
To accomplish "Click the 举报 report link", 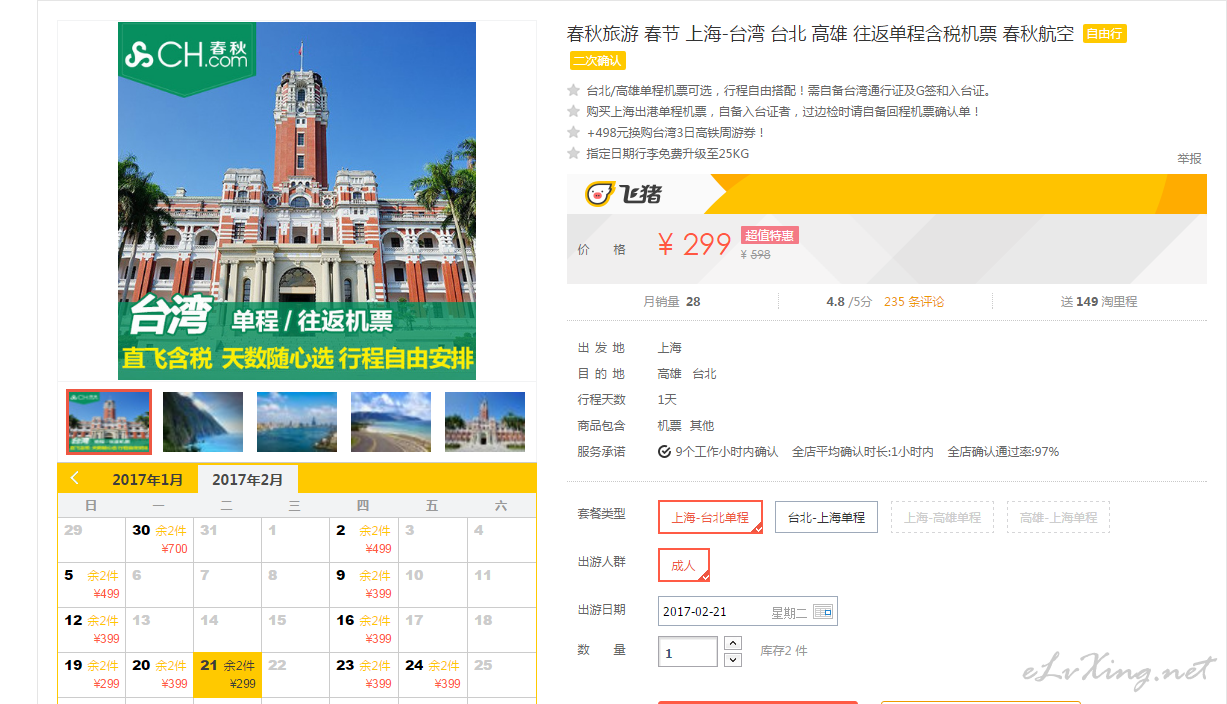I will click(1189, 158).
